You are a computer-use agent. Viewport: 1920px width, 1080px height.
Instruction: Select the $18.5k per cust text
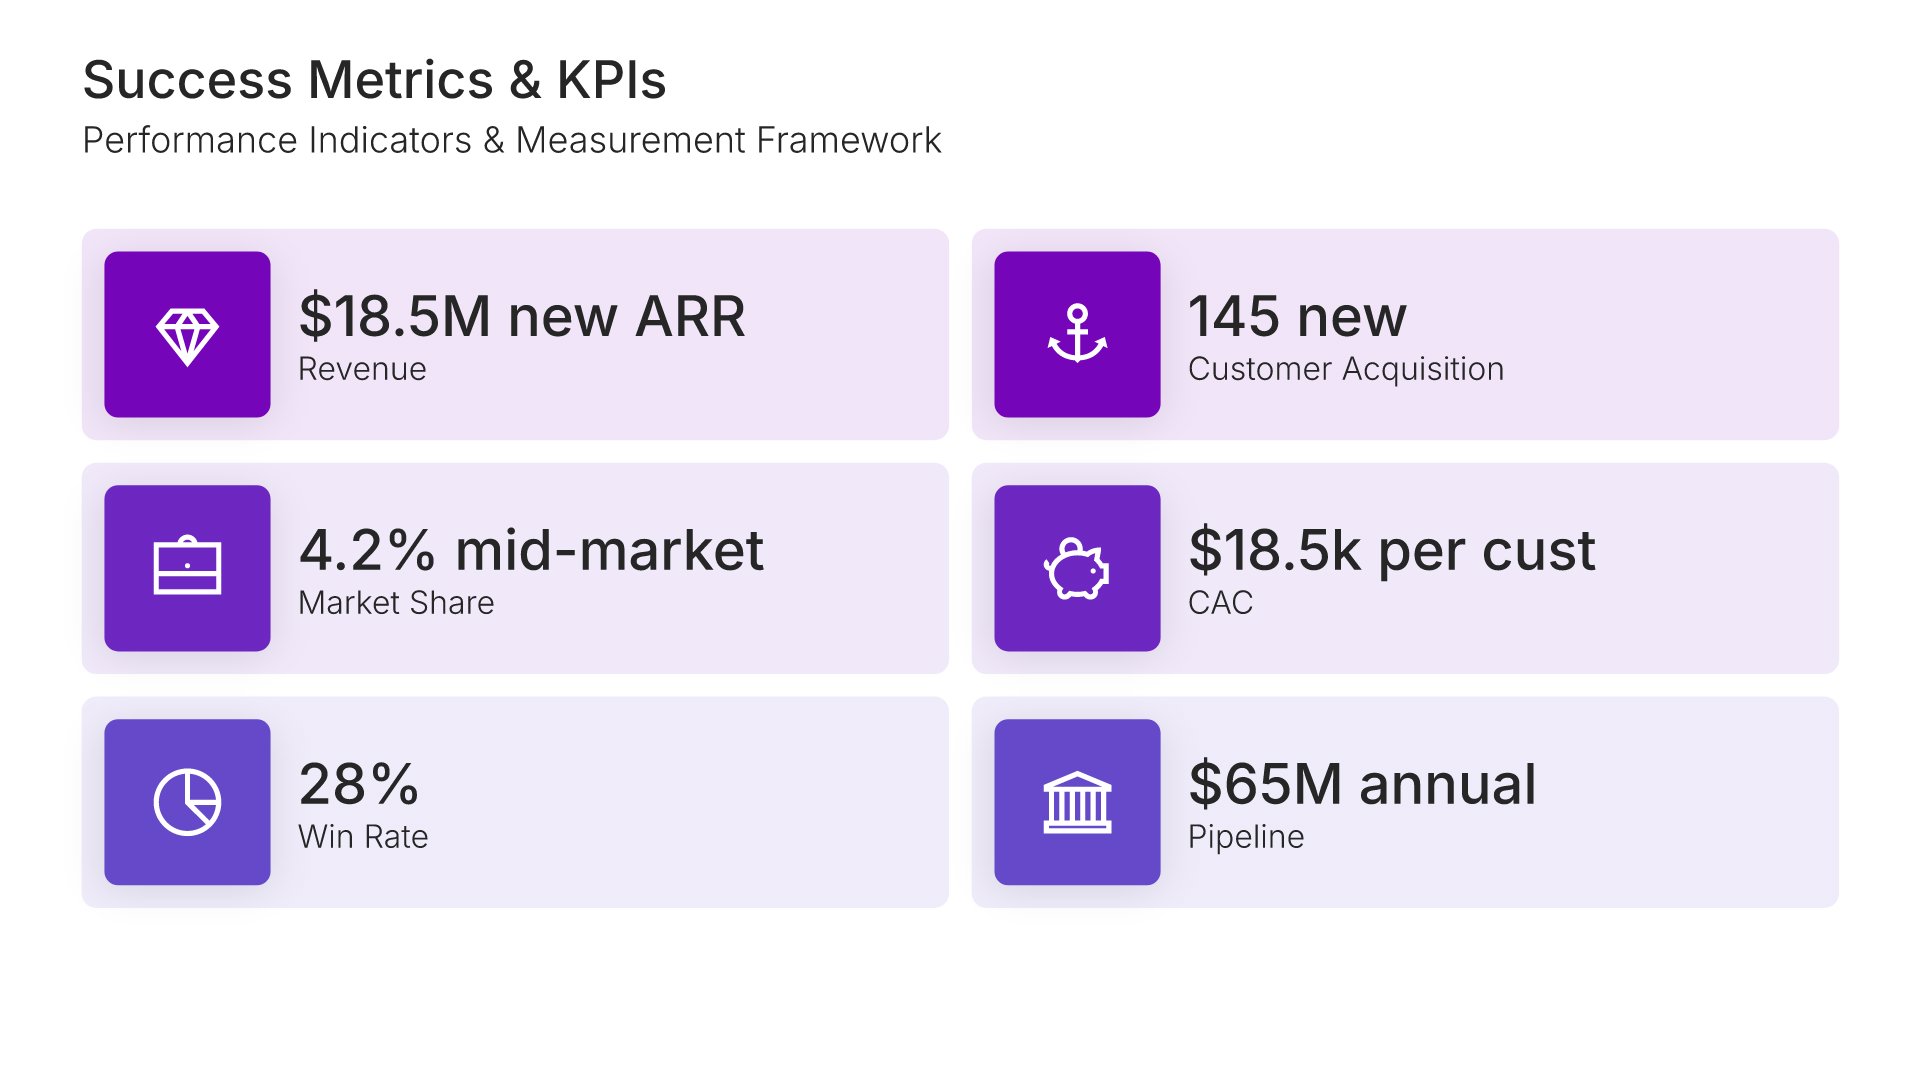click(1391, 550)
